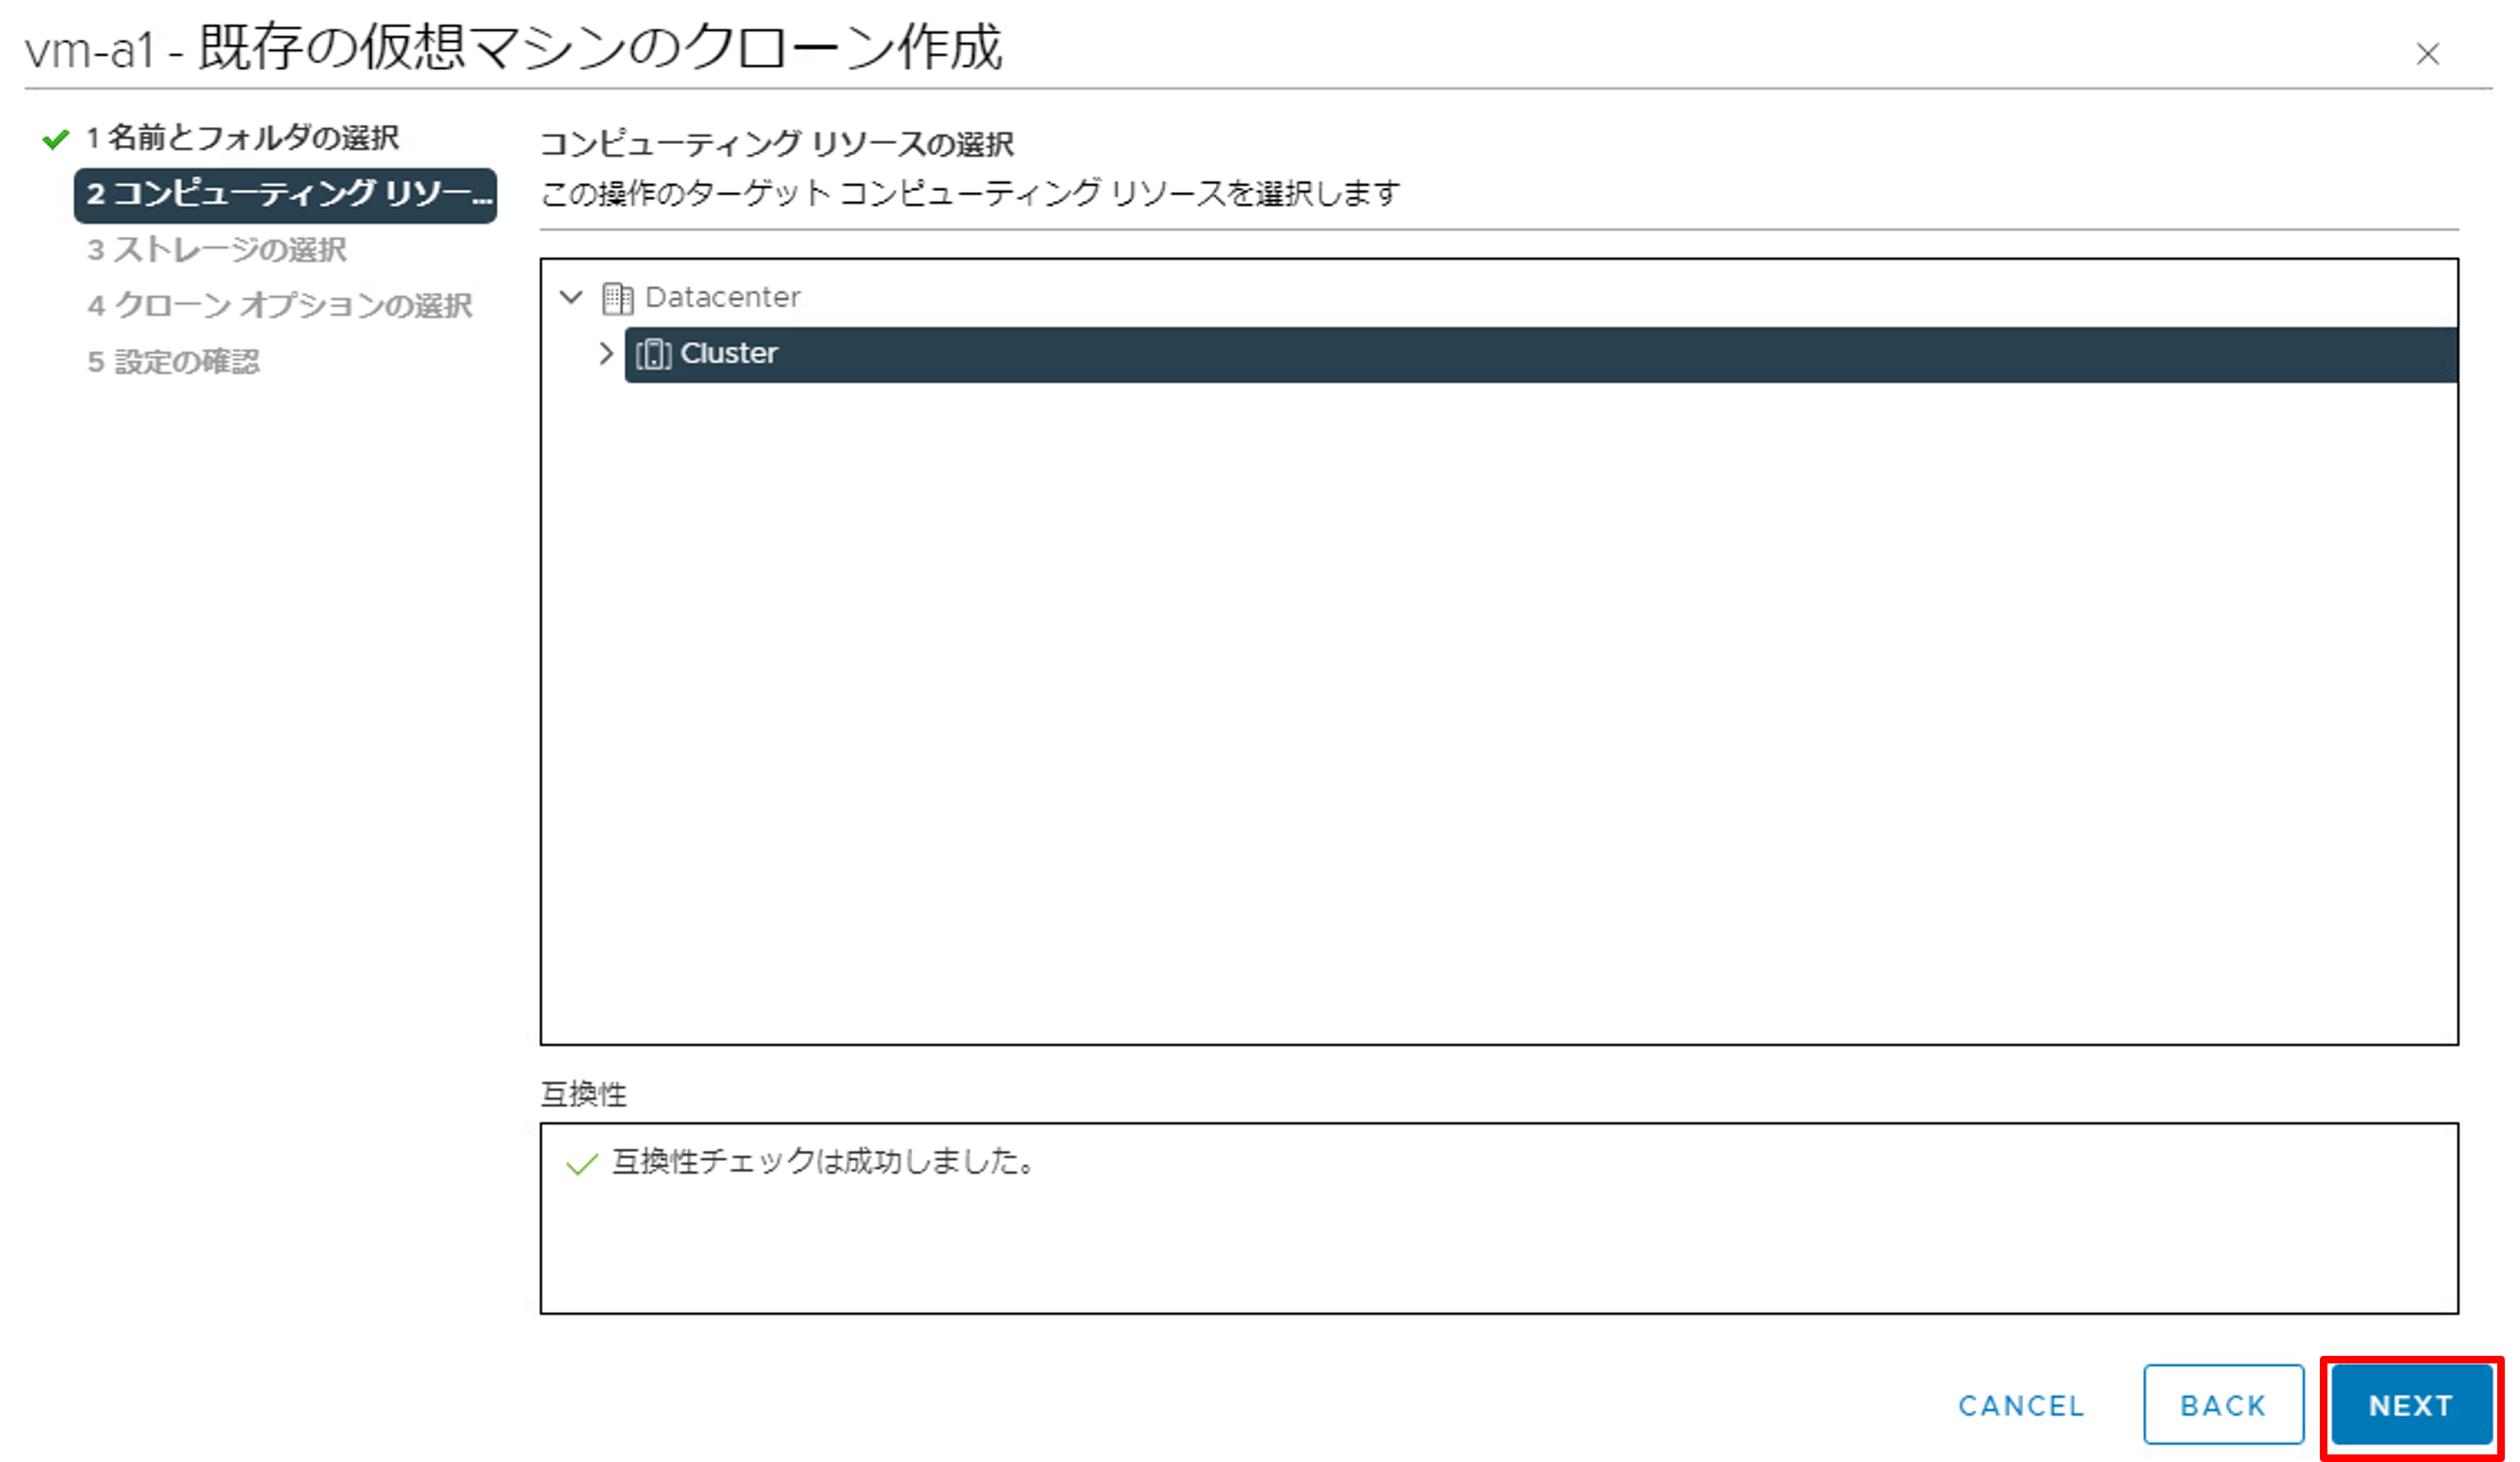This screenshot has width=2520, height=1462.
Task: Open step 2 コンピューティング リソース
Action: 286,194
